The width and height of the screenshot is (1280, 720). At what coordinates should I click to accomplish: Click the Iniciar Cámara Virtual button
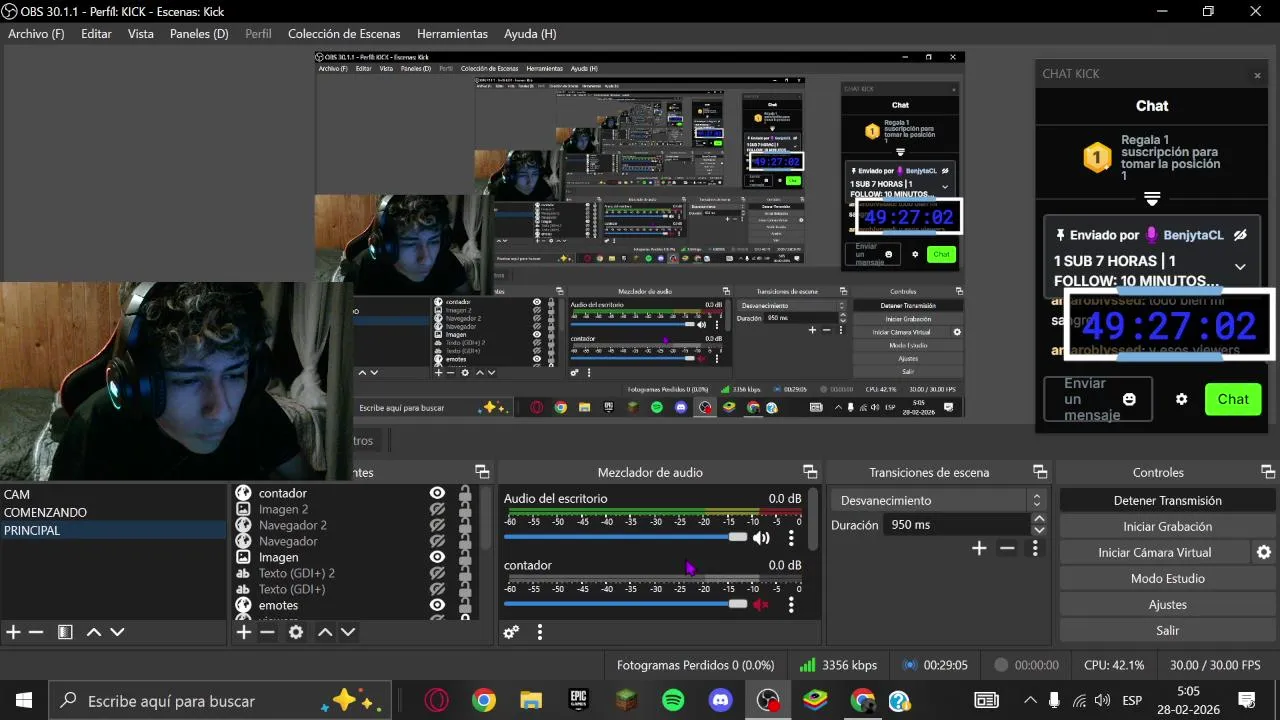click(1154, 552)
